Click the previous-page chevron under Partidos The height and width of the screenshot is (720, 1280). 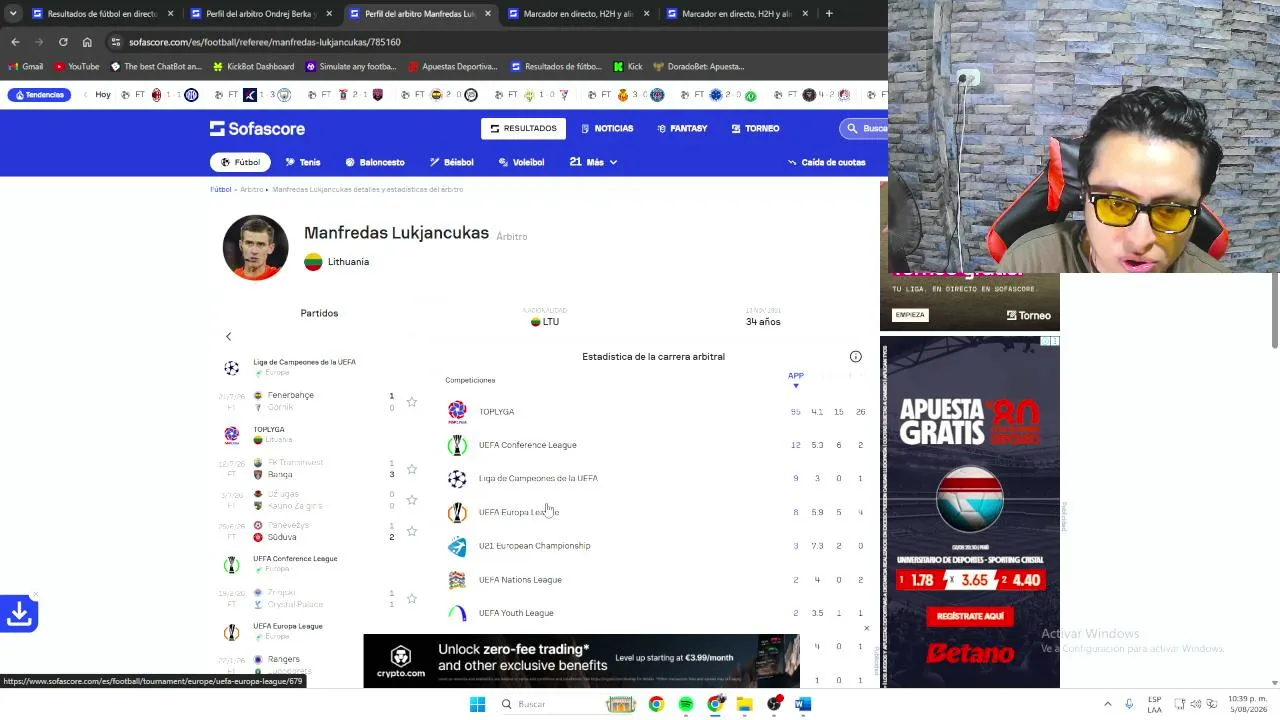coord(228,337)
